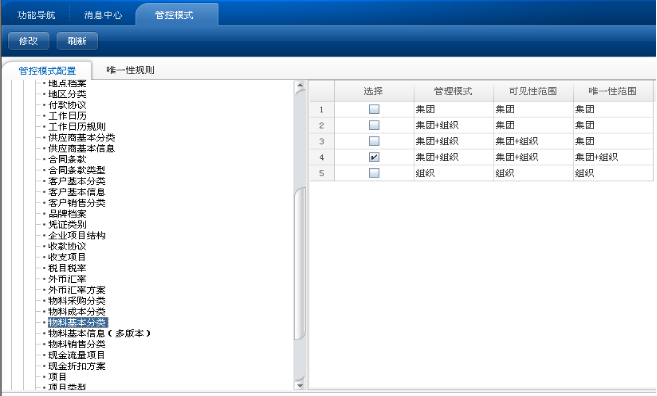Screen dimensions: 657x396
Task: Uncheck the row 4 checked checkbox
Action: click(374, 157)
